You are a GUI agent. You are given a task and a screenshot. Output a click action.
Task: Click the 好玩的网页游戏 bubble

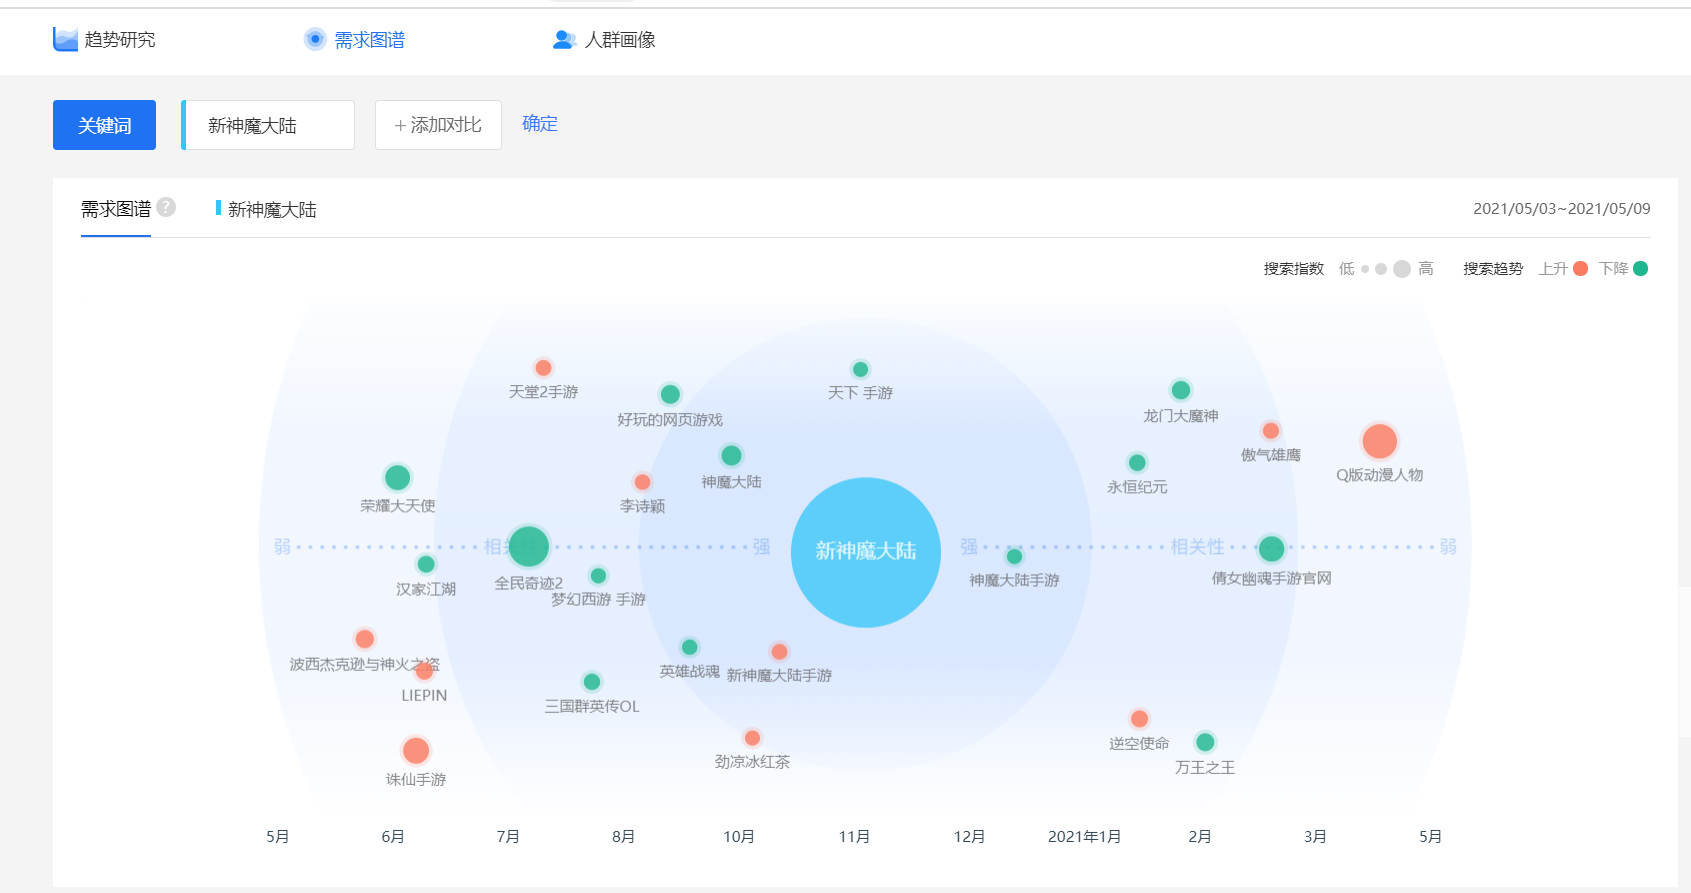[670, 394]
